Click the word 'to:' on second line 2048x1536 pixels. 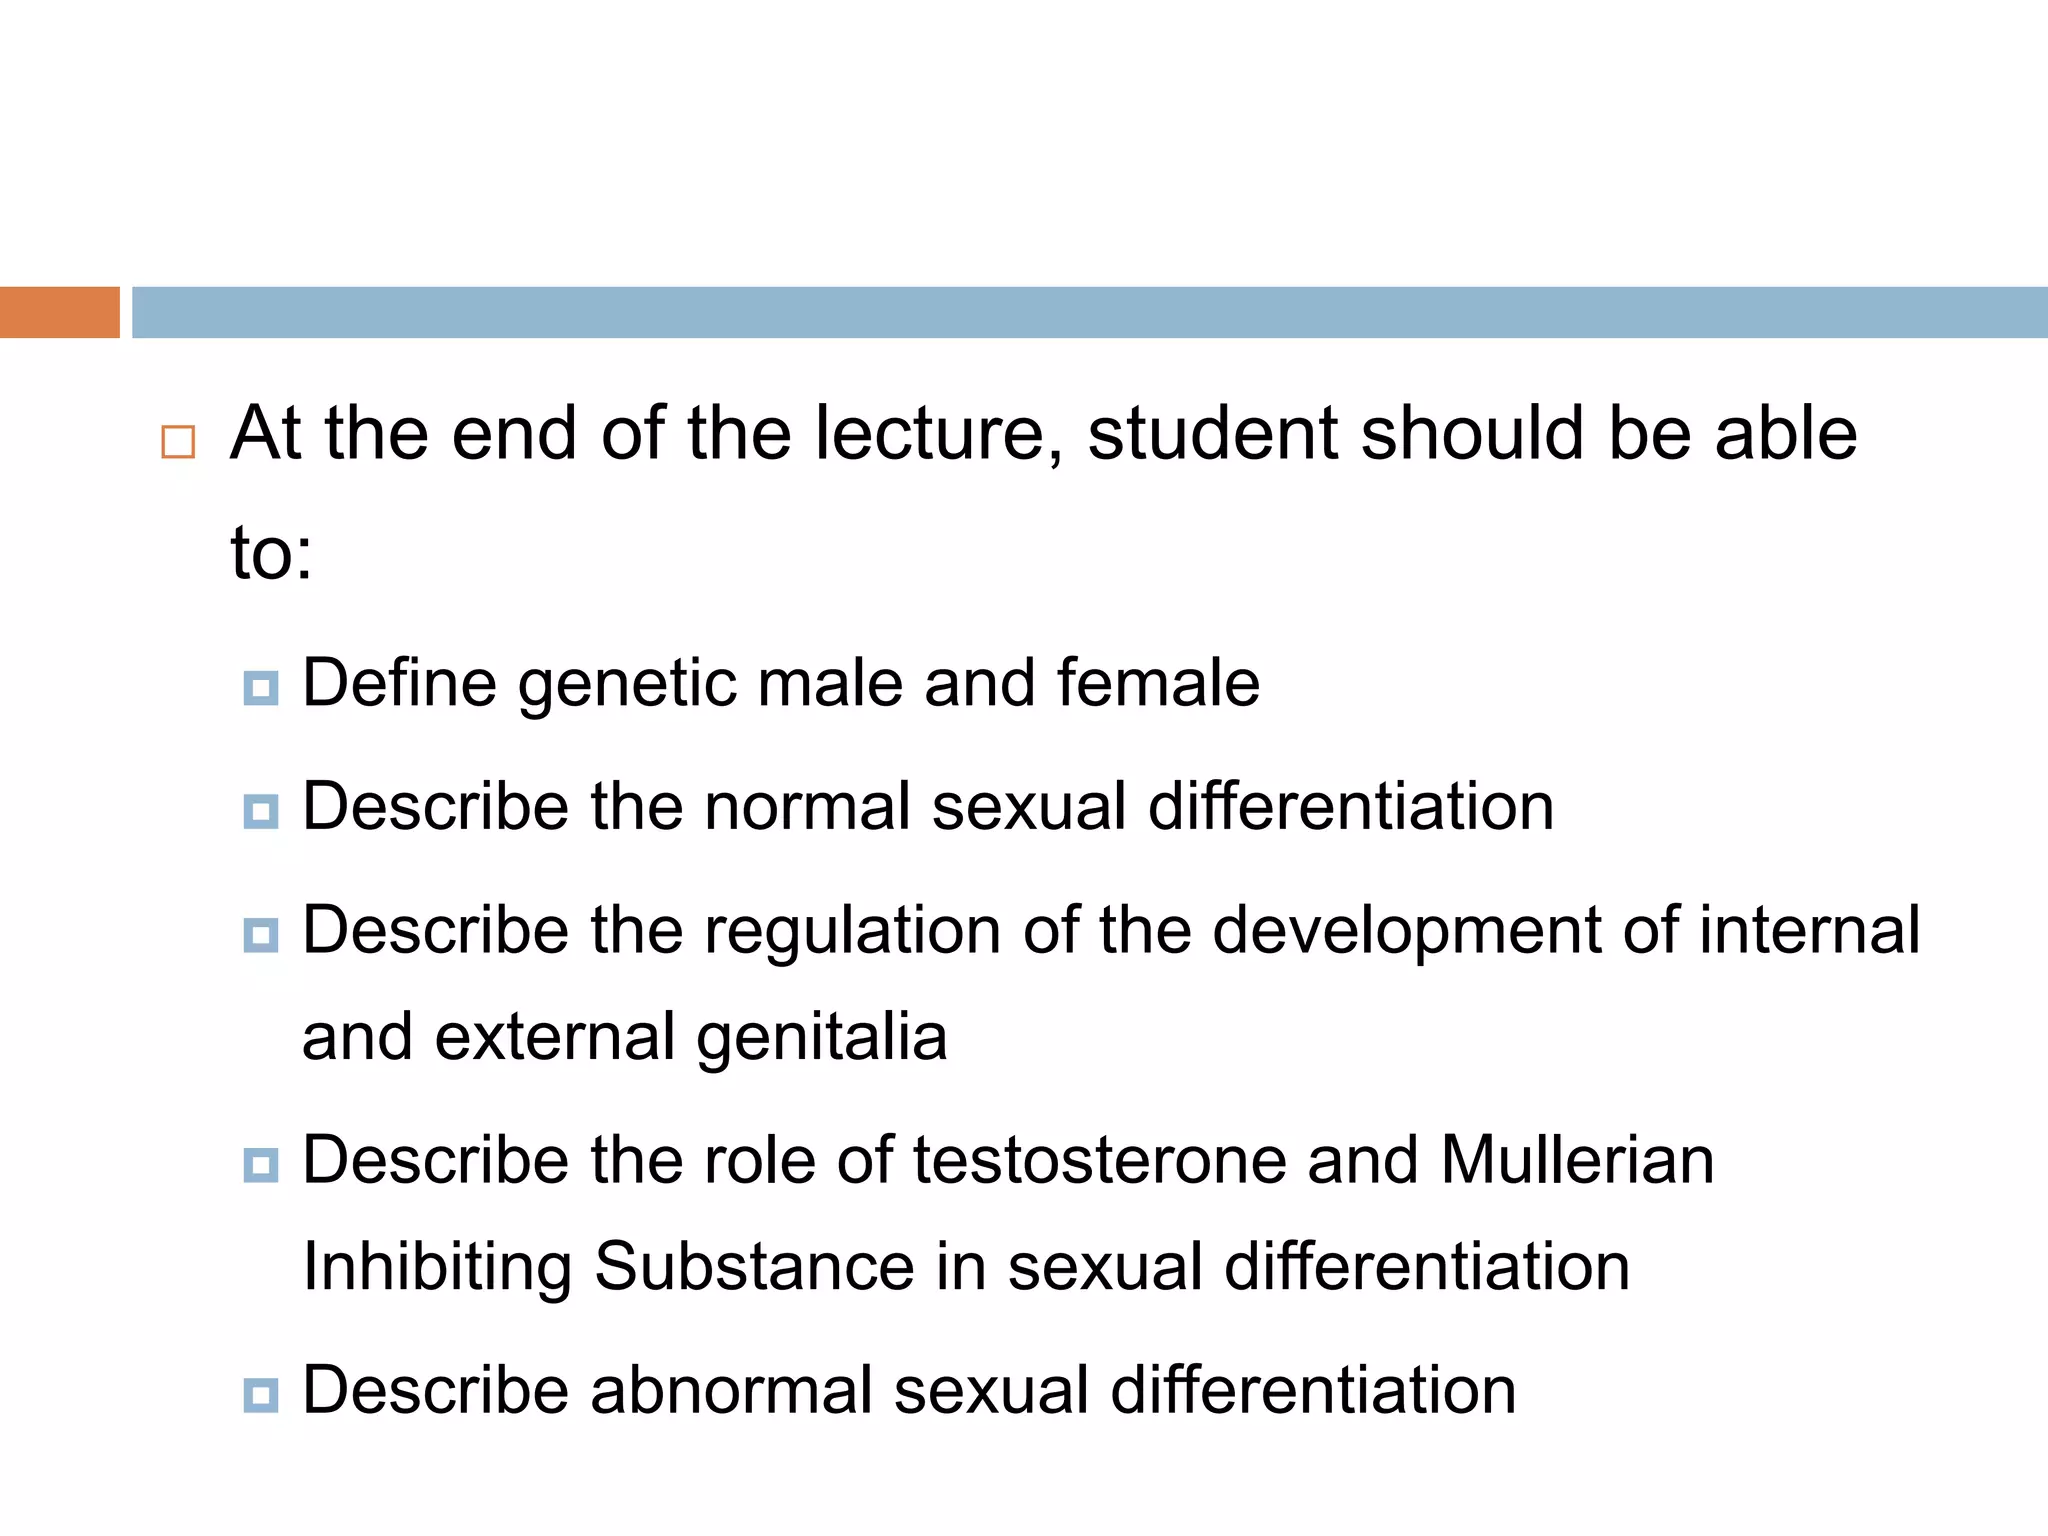[x=271, y=553]
